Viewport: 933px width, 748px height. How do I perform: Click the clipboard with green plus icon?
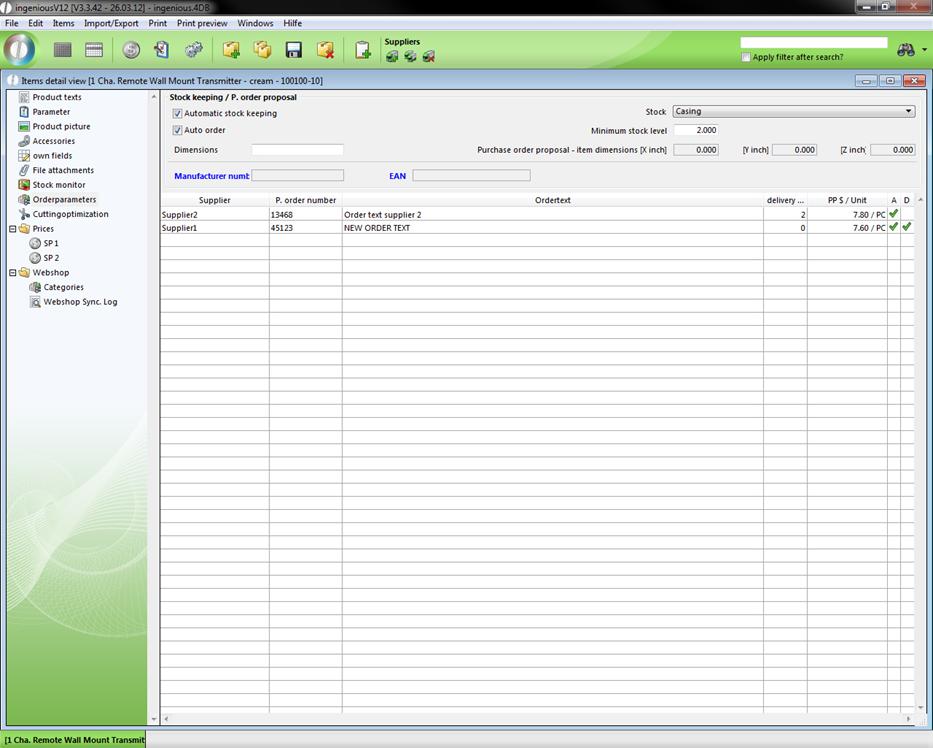pos(363,50)
